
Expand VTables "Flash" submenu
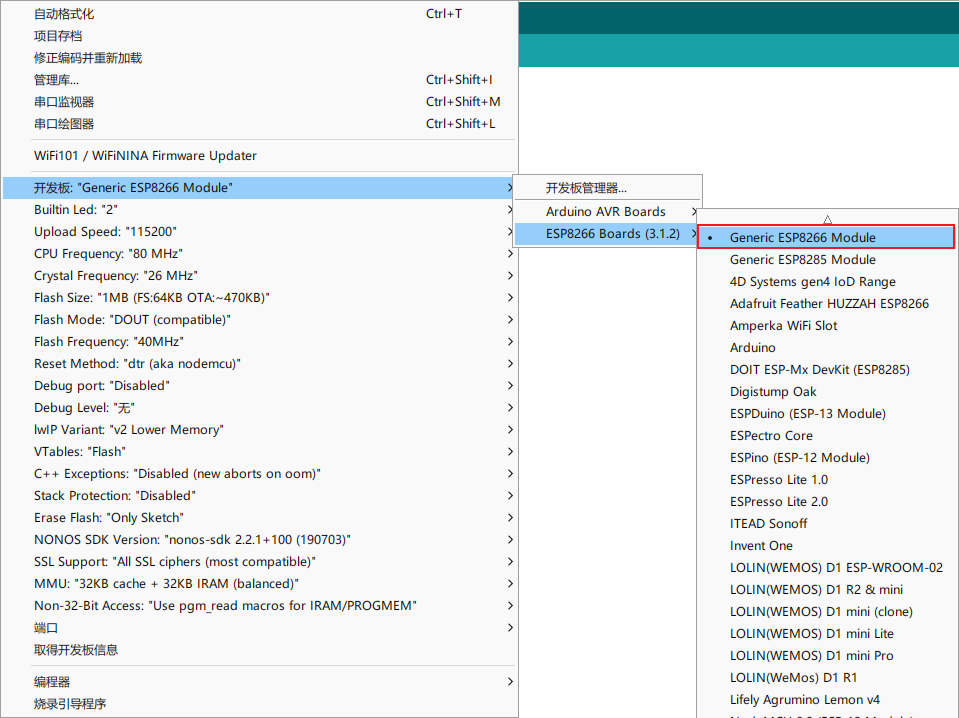click(260, 452)
